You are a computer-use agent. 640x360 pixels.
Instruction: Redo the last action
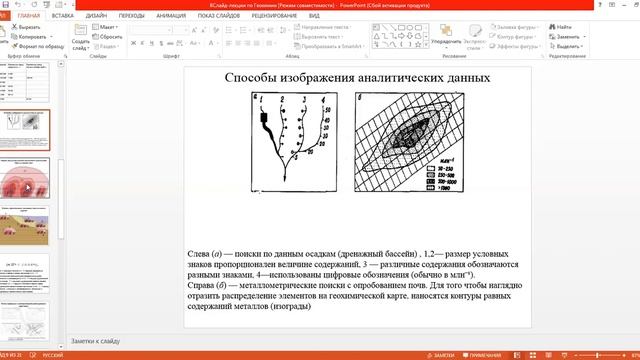pyautogui.click(x=34, y=4)
